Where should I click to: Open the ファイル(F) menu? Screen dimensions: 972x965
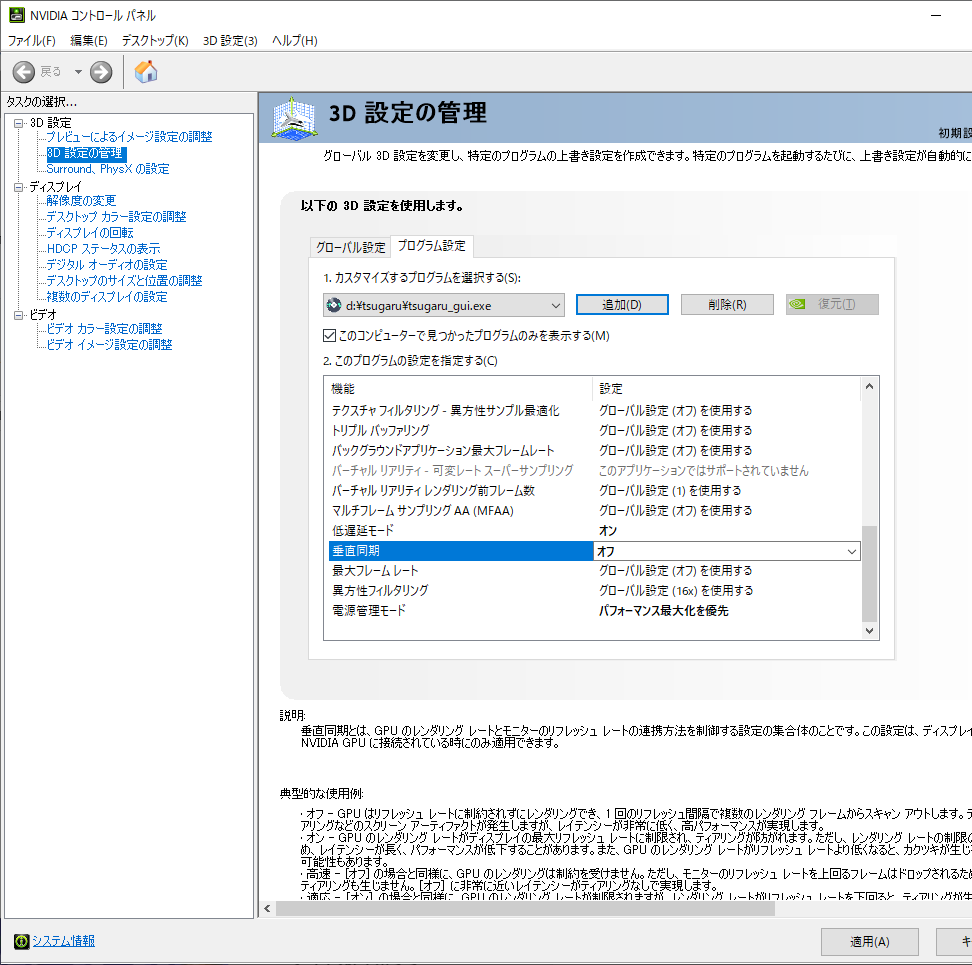point(32,41)
